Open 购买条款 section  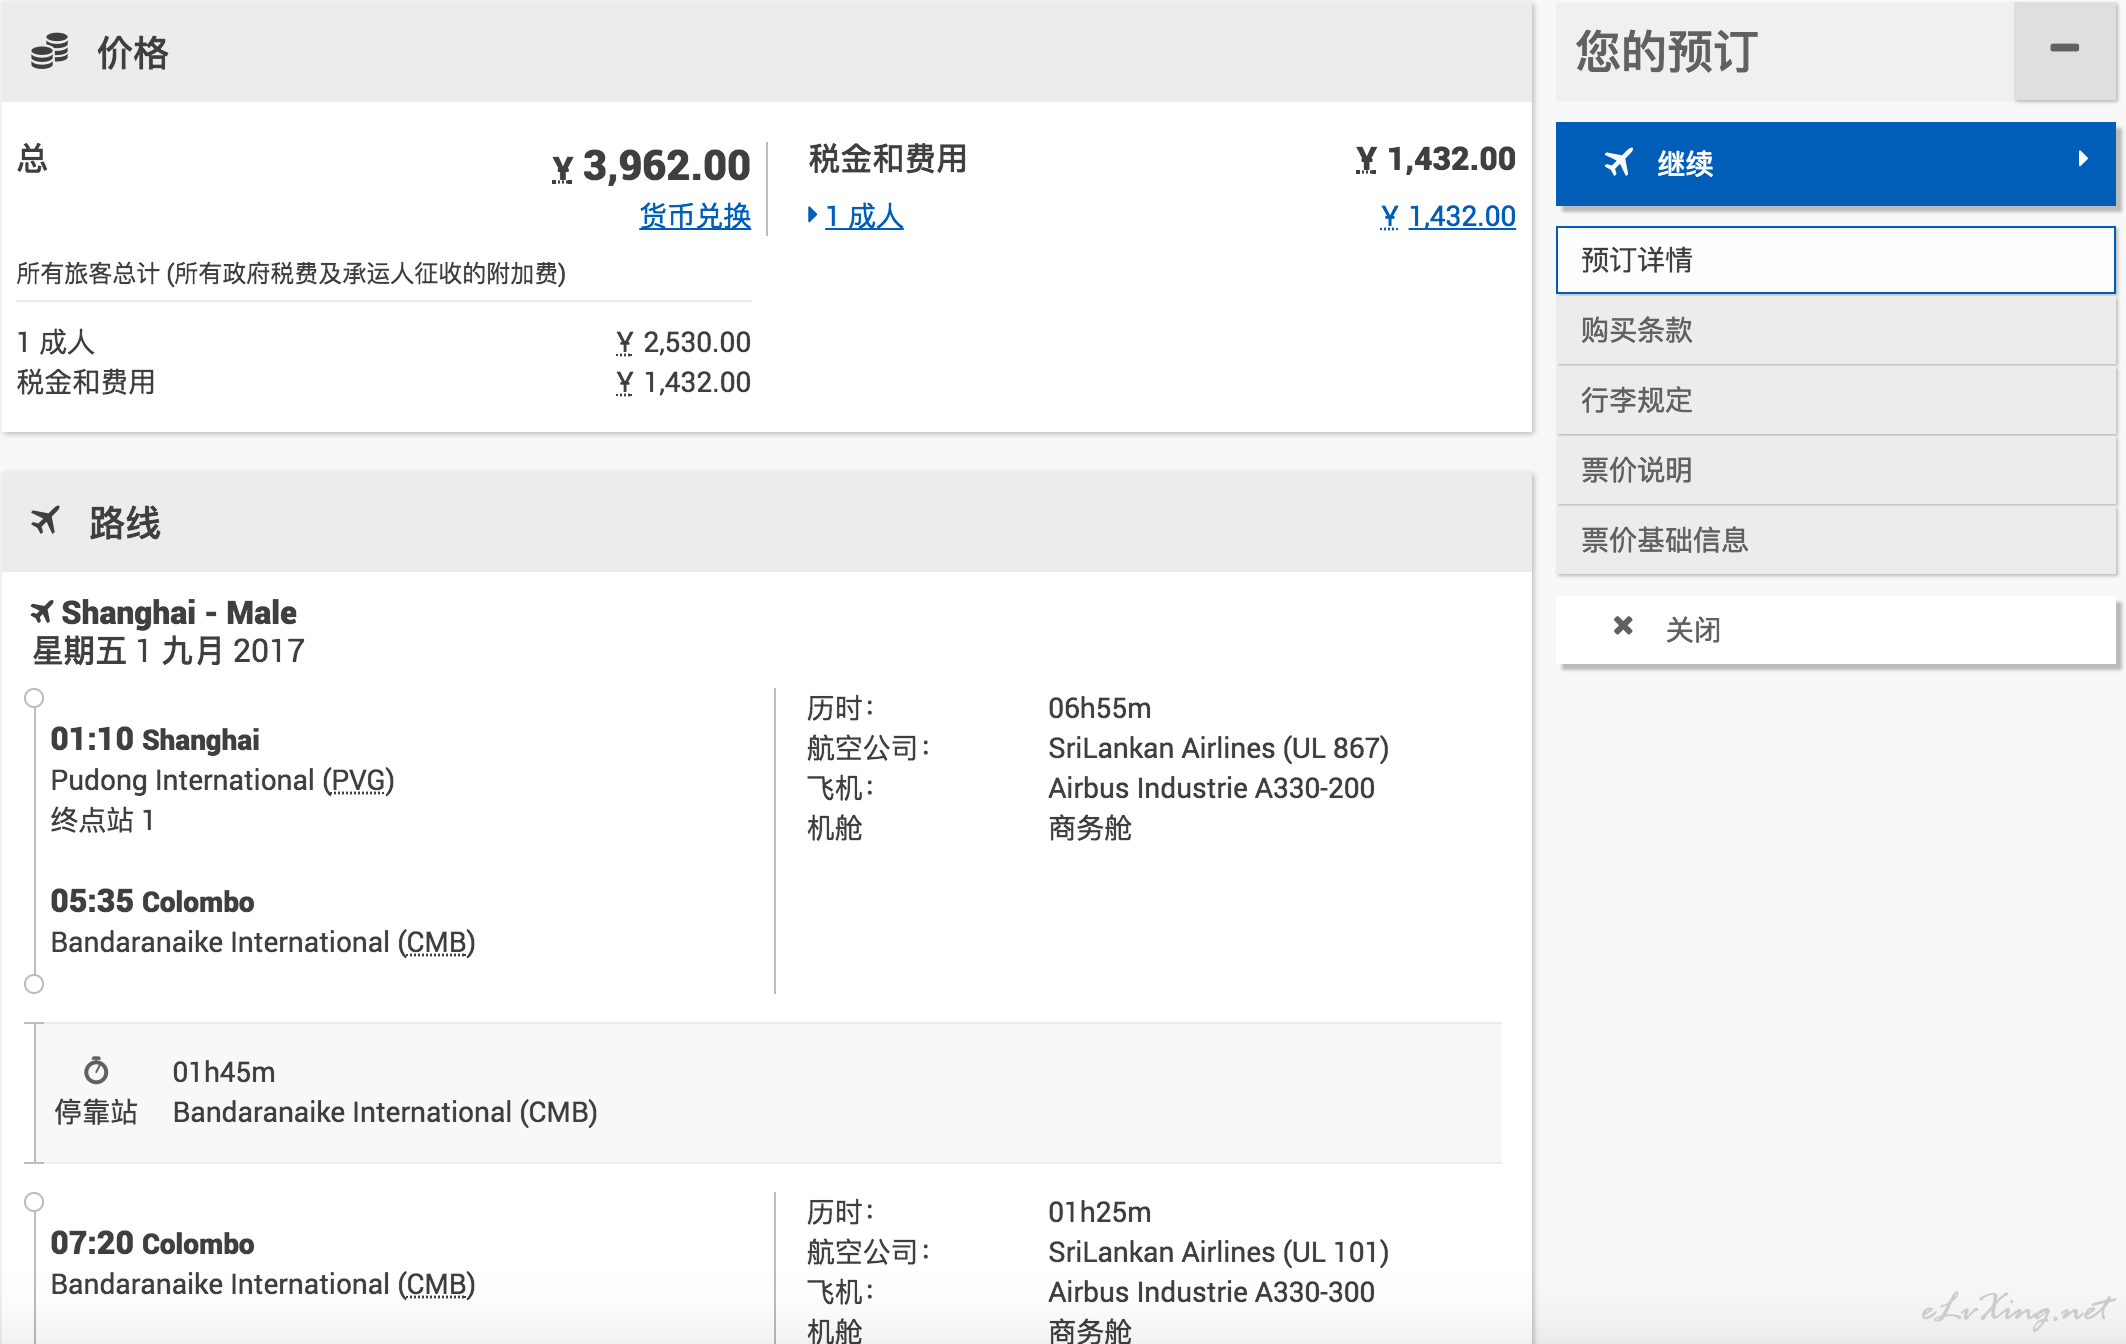click(1835, 330)
